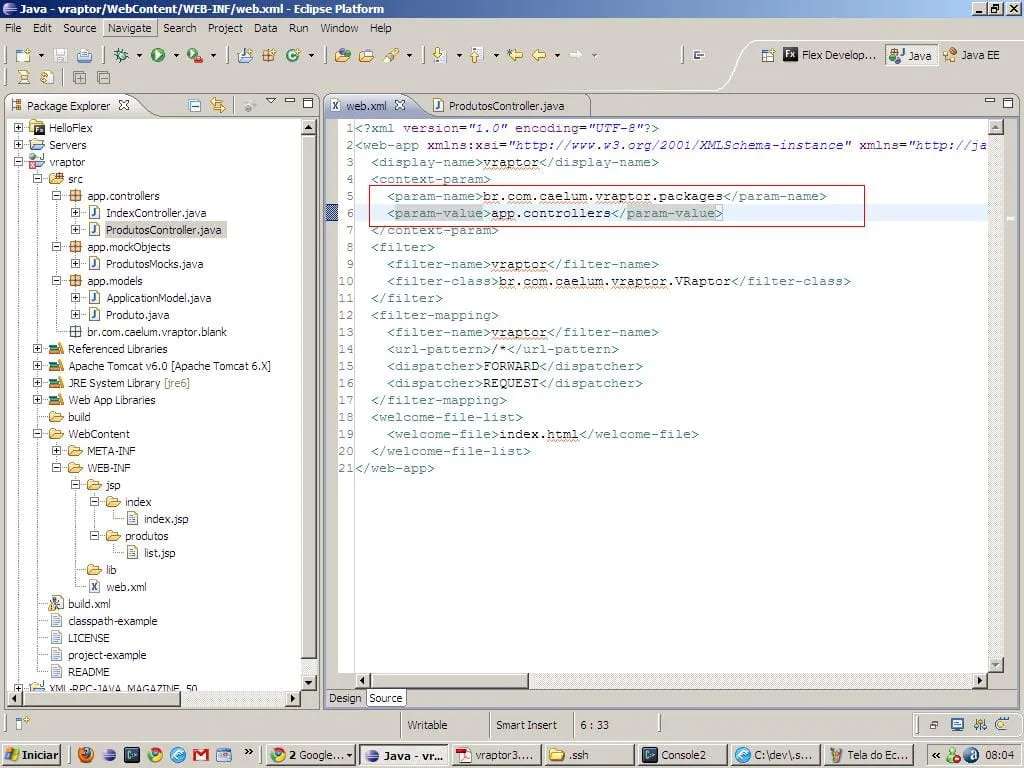Switch to the Java EE perspective

click(x=971, y=56)
